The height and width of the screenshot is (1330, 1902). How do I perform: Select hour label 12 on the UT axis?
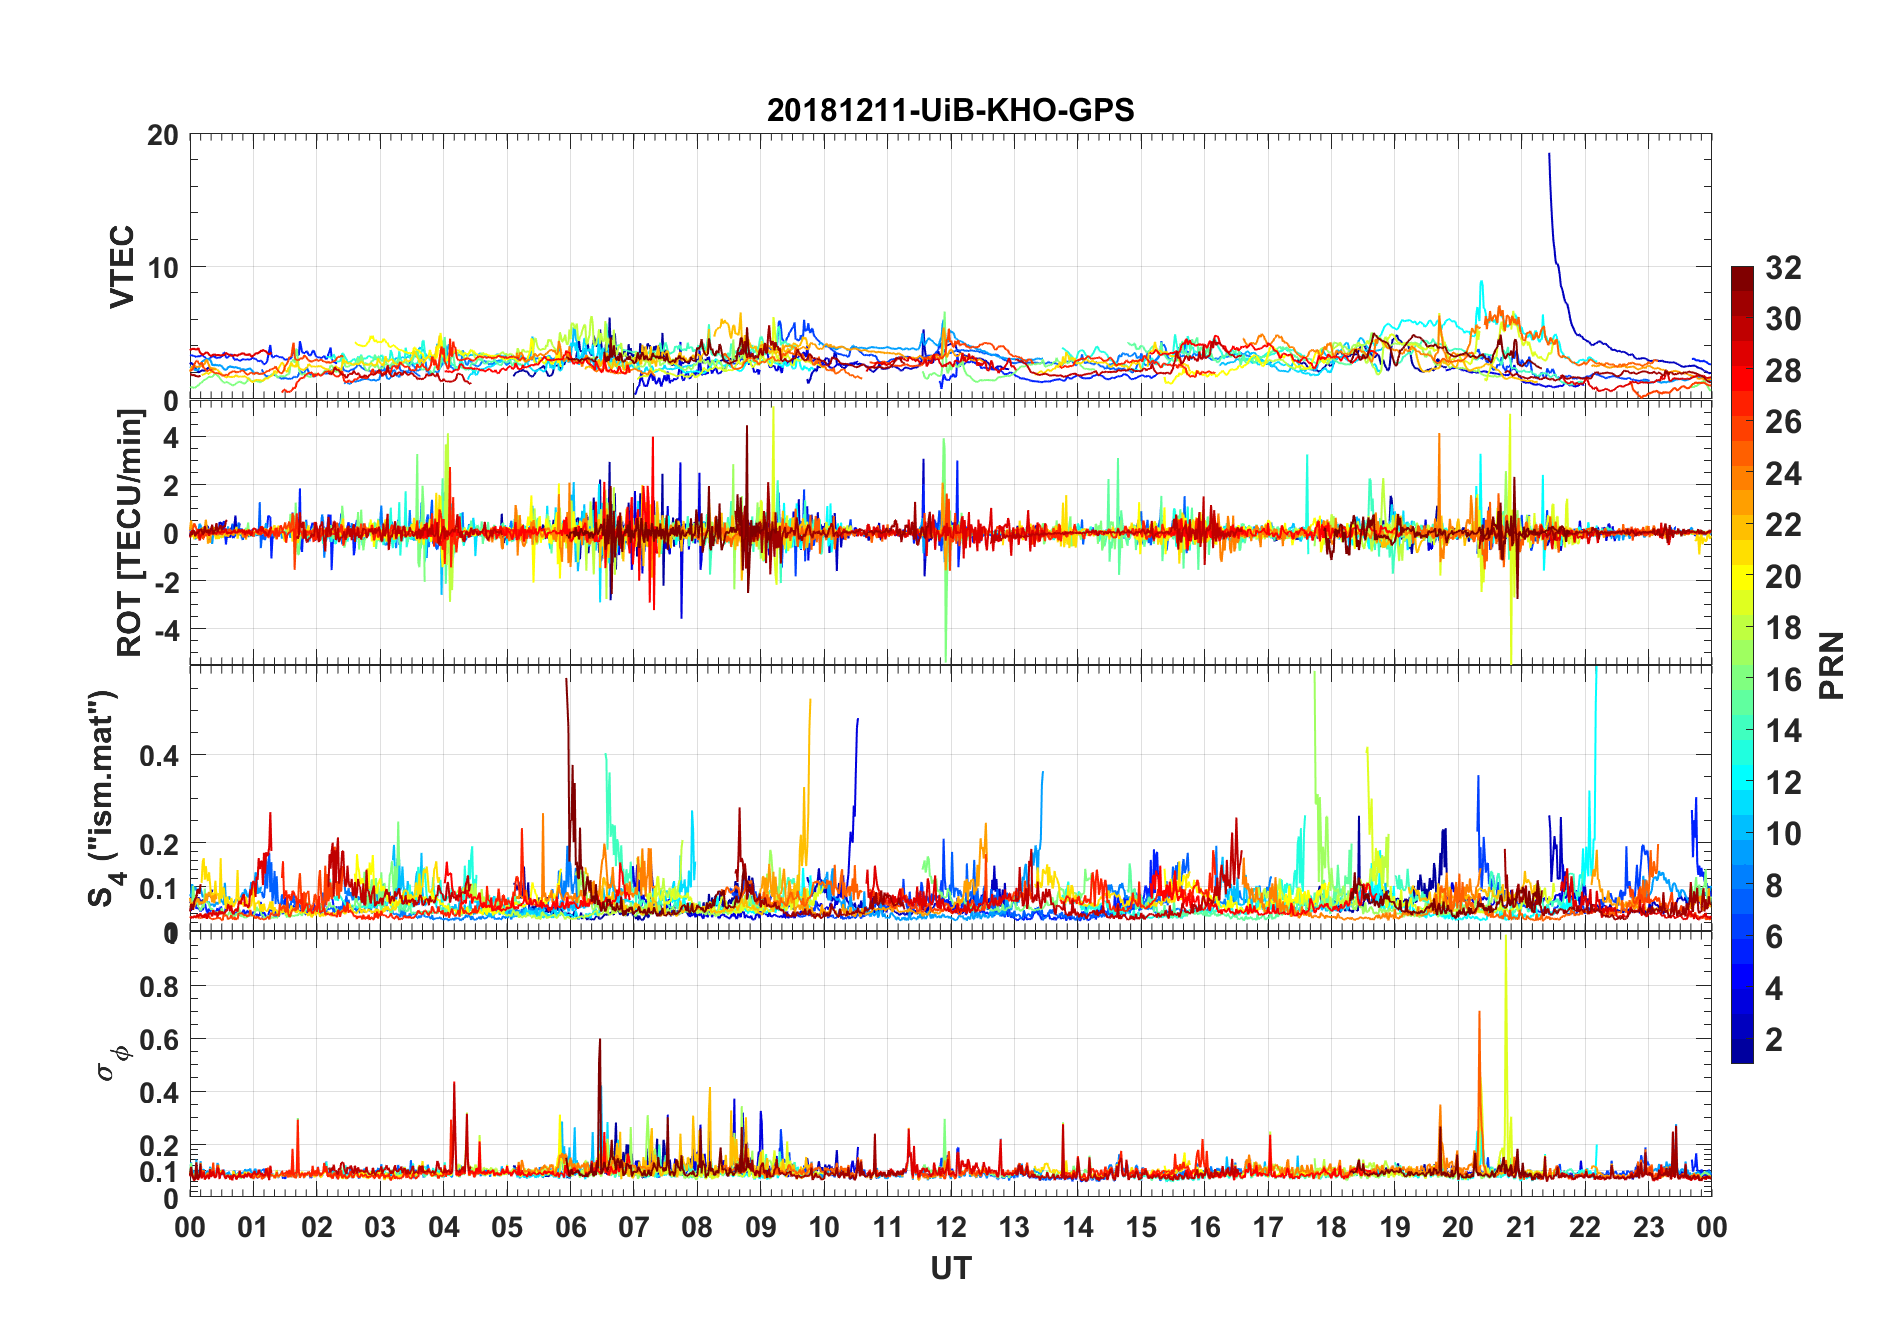tap(951, 1227)
